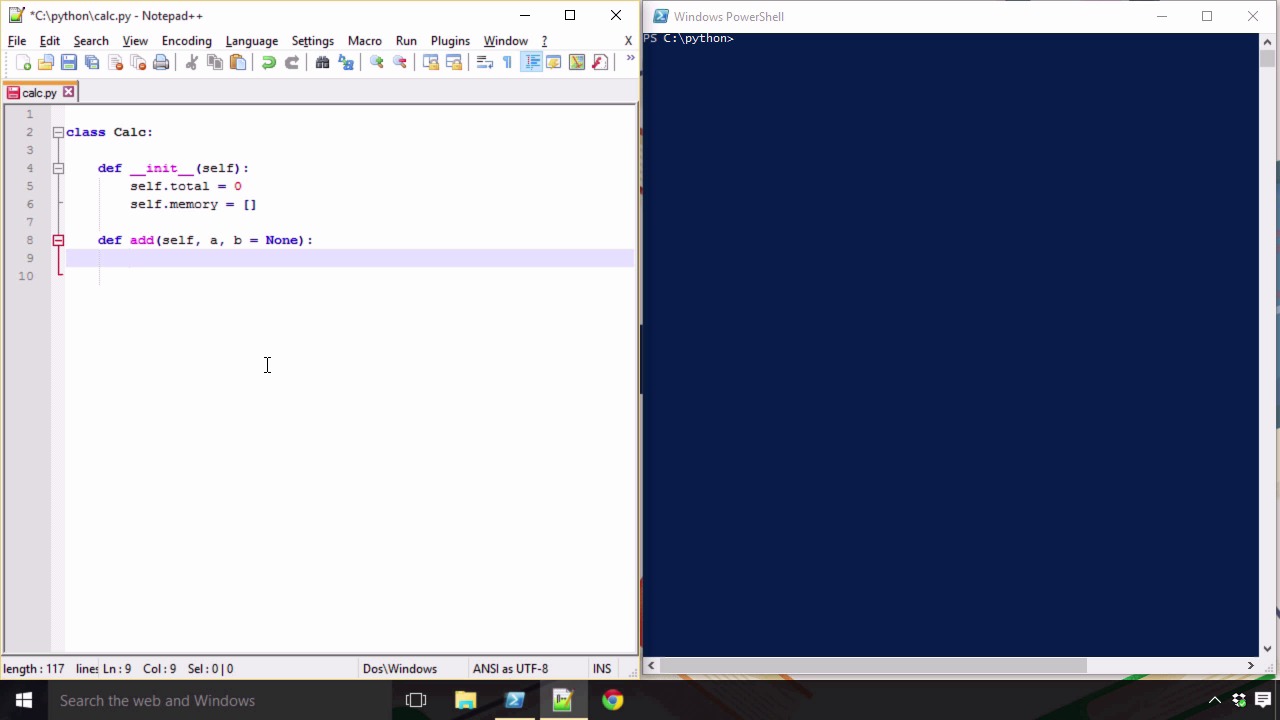Undo last edit with green arrow

coord(269,62)
